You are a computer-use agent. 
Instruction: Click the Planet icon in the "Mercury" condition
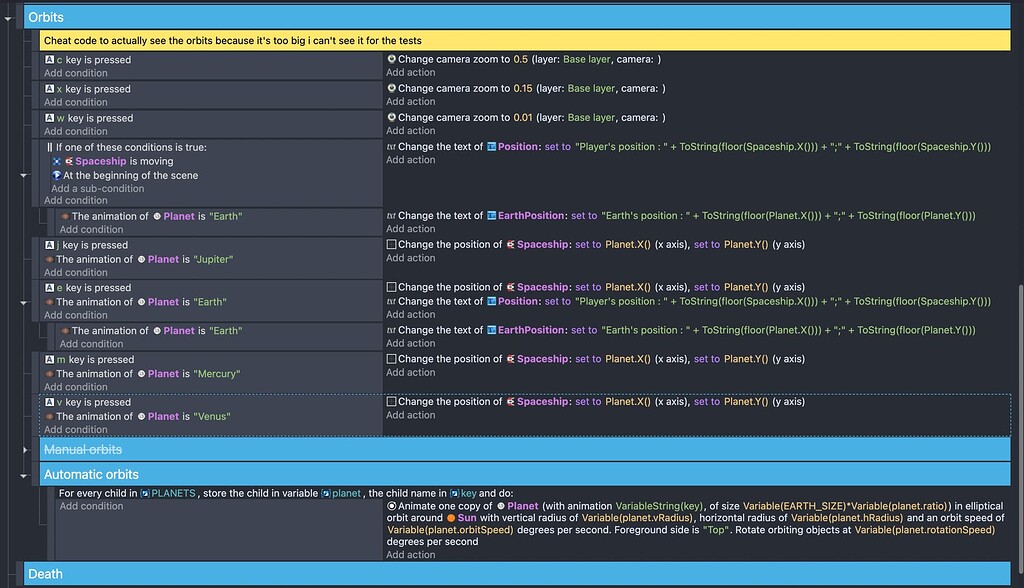tap(142, 374)
